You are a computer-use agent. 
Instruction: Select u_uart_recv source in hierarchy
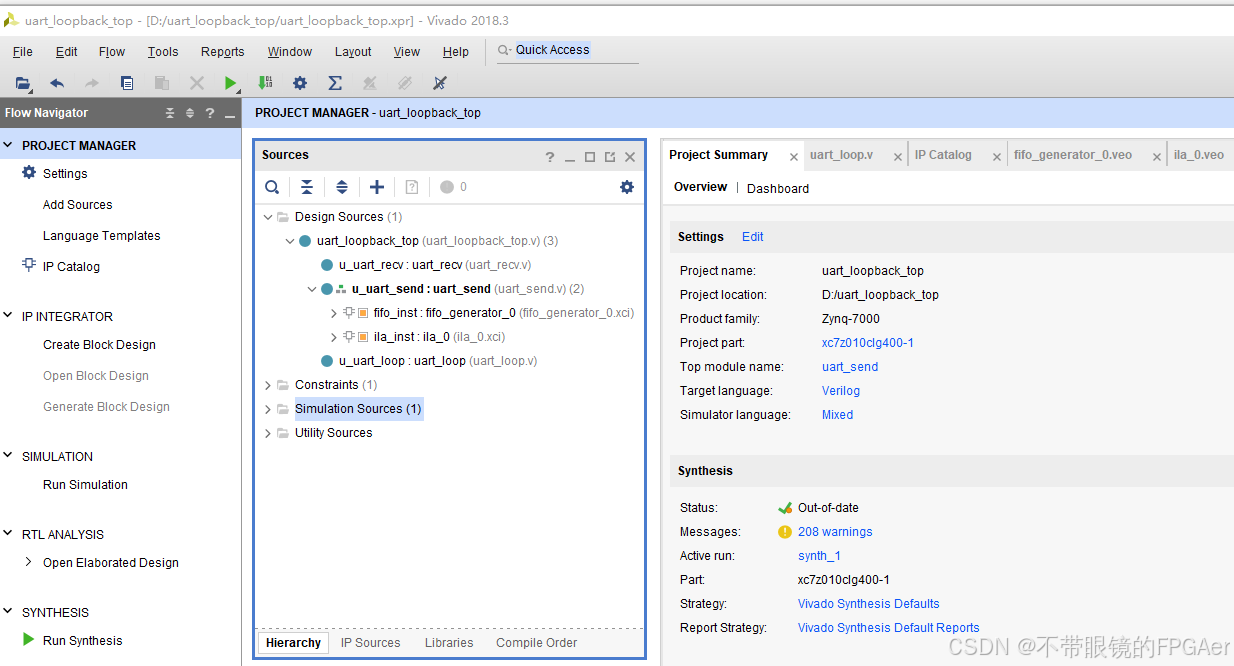point(435,265)
